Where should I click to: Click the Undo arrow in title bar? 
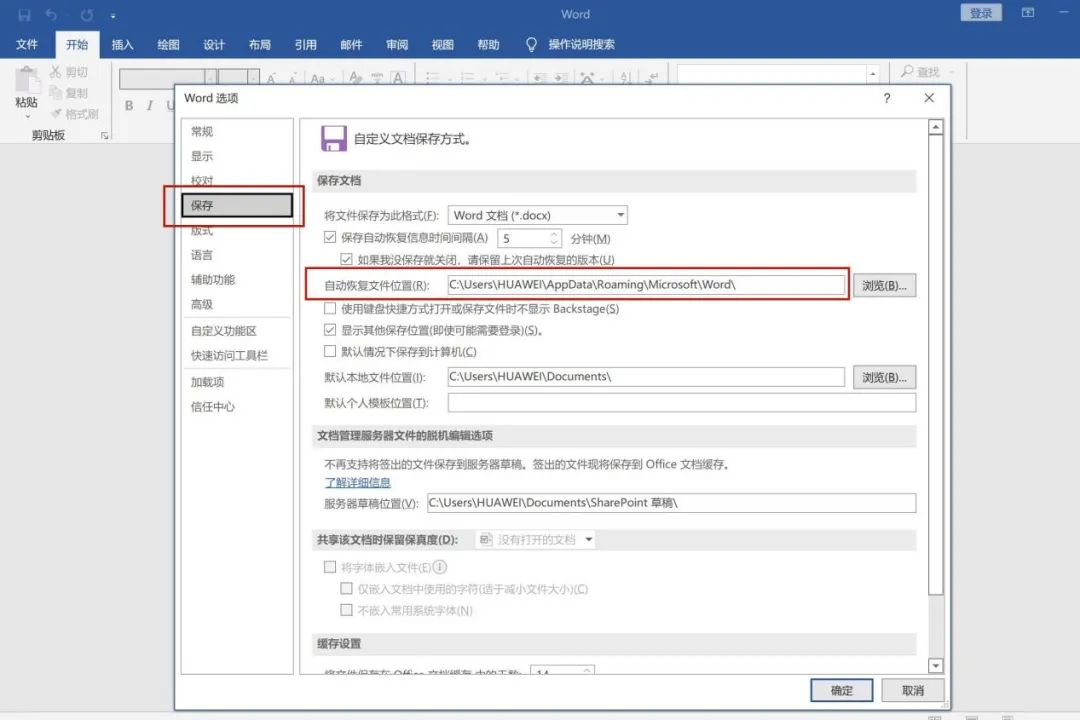point(52,14)
